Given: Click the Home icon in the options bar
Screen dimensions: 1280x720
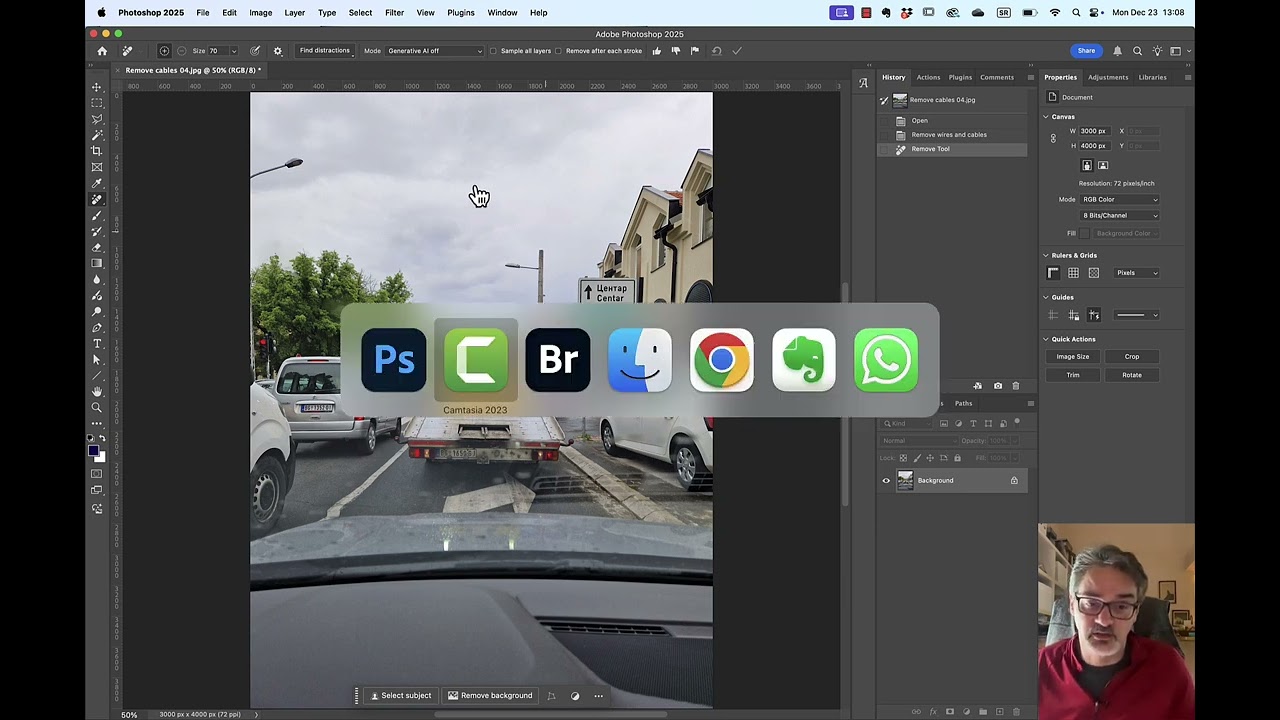Looking at the screenshot, I should pos(102,50).
